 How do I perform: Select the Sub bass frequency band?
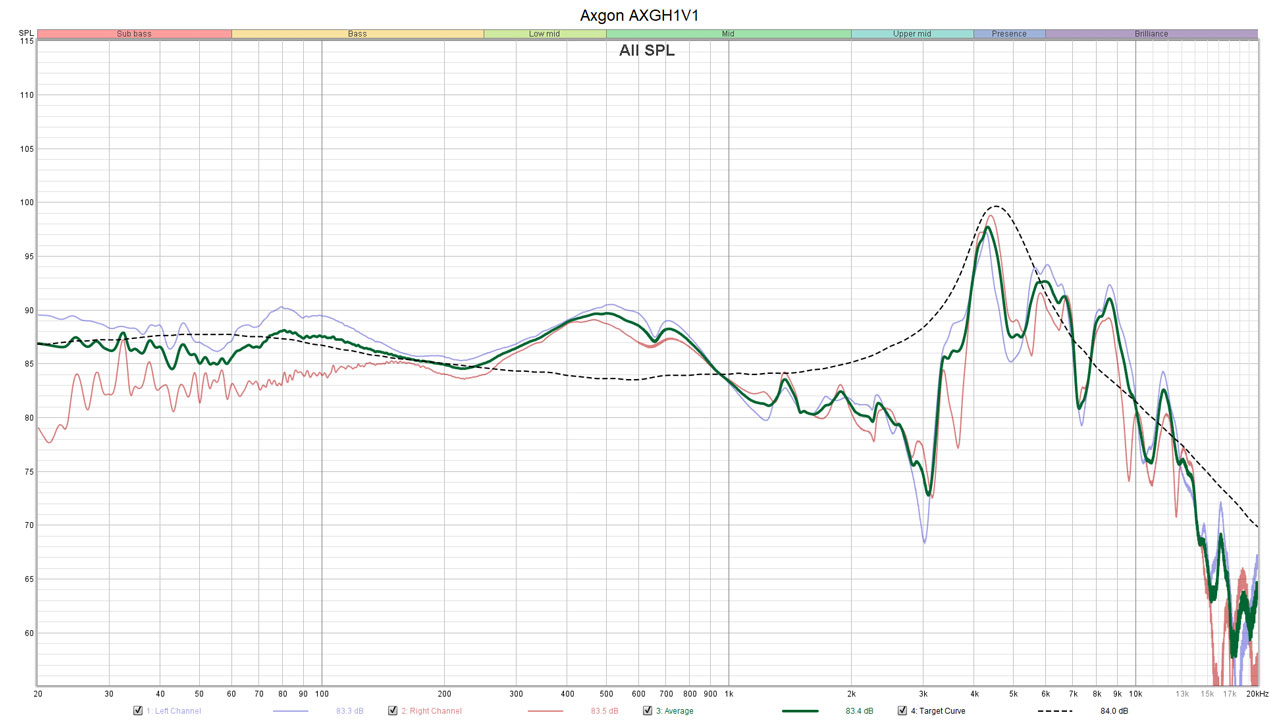[134, 34]
